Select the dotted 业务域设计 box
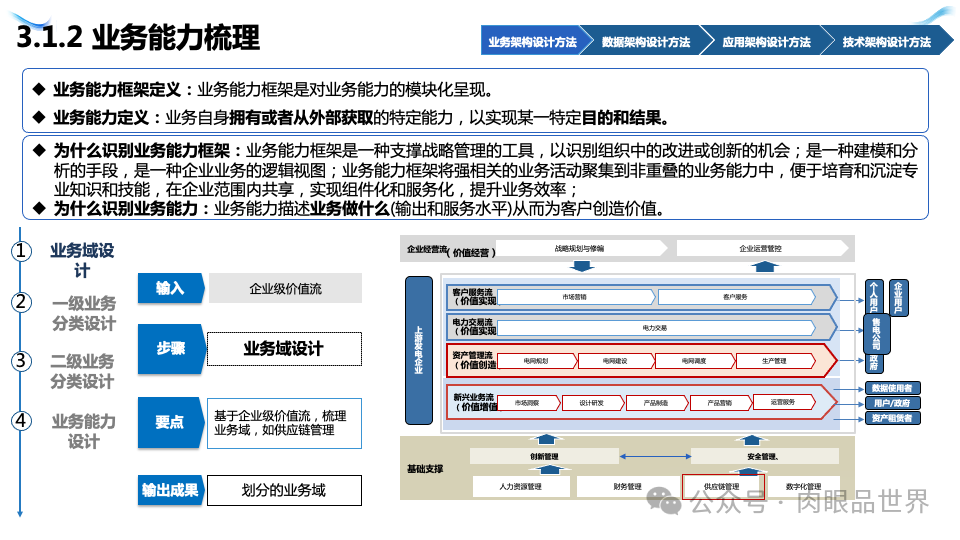The width and height of the screenshot is (960, 540). tap(284, 349)
